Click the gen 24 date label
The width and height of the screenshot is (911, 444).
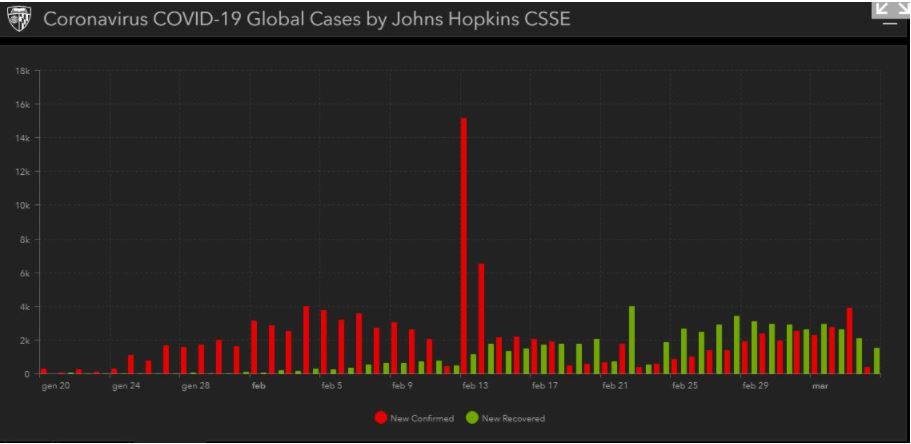[126, 385]
